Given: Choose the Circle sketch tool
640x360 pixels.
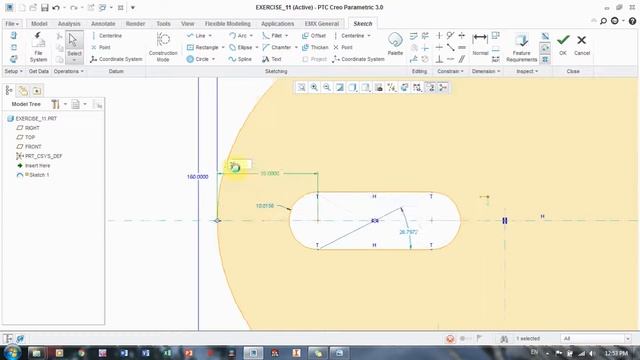Looking at the screenshot, I should point(198,59).
